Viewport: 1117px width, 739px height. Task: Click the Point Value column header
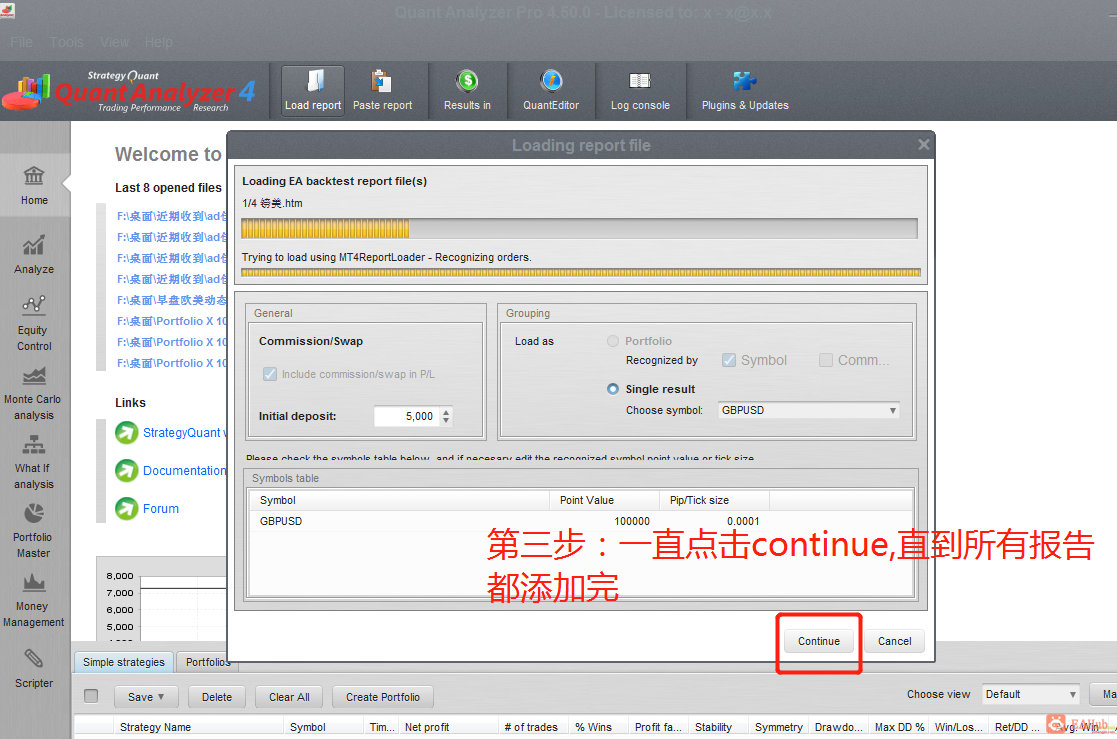tap(604, 500)
